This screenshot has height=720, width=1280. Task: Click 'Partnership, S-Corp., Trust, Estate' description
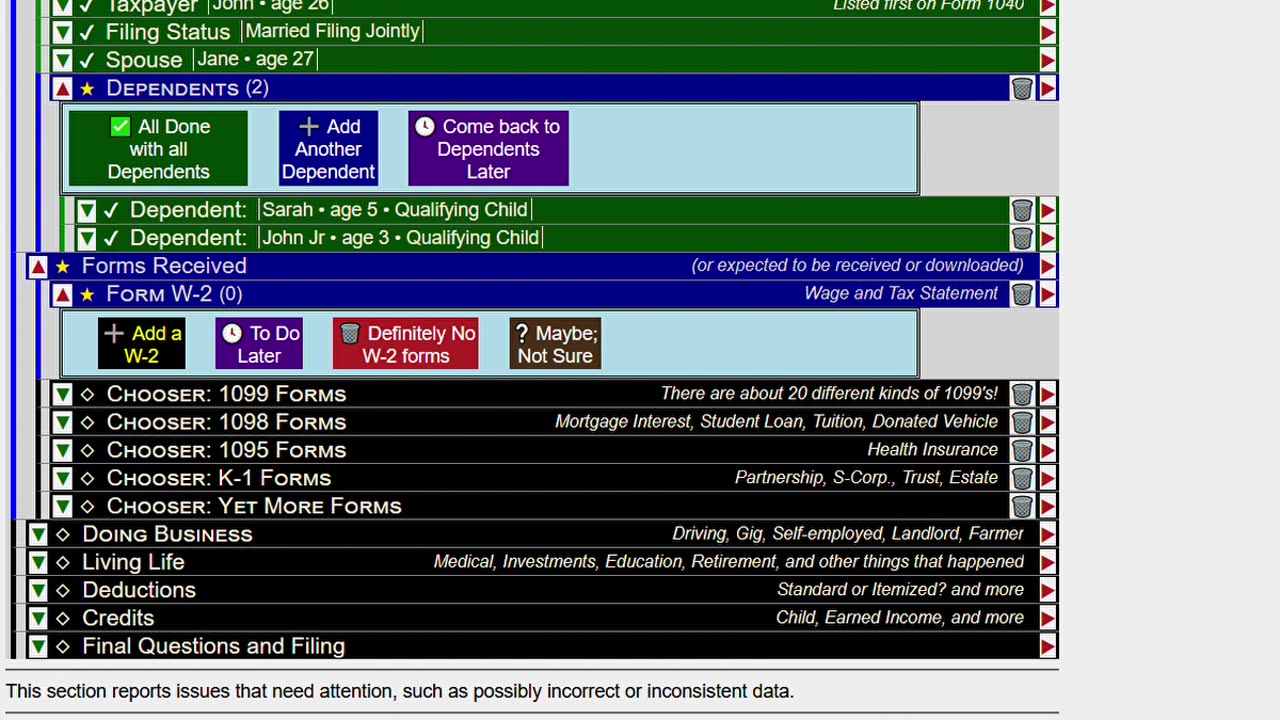(x=866, y=477)
